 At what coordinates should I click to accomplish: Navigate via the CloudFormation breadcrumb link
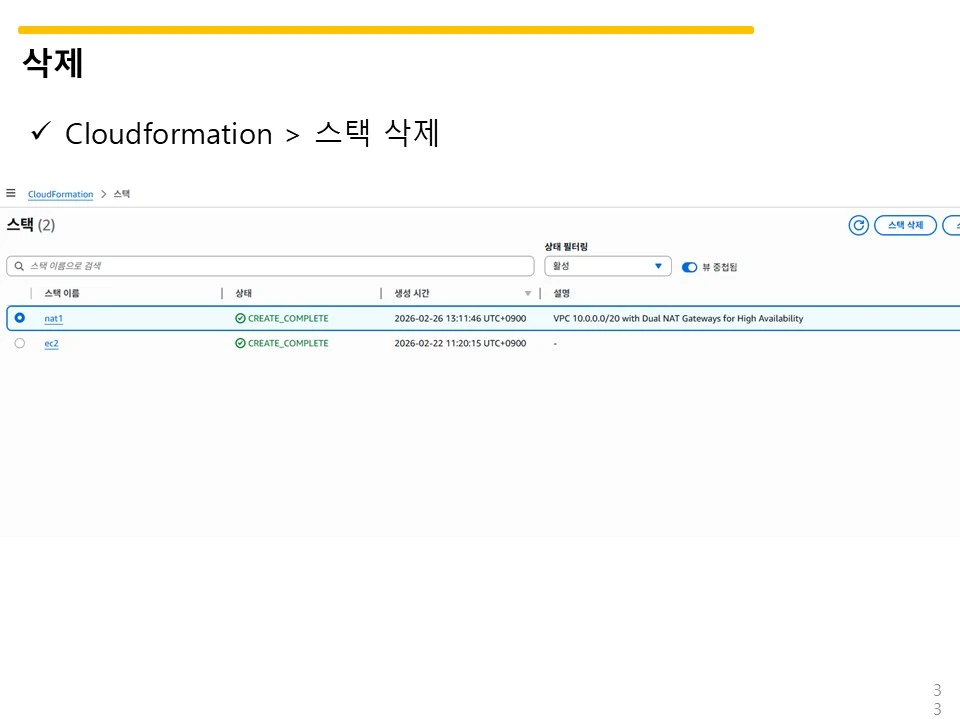60,193
